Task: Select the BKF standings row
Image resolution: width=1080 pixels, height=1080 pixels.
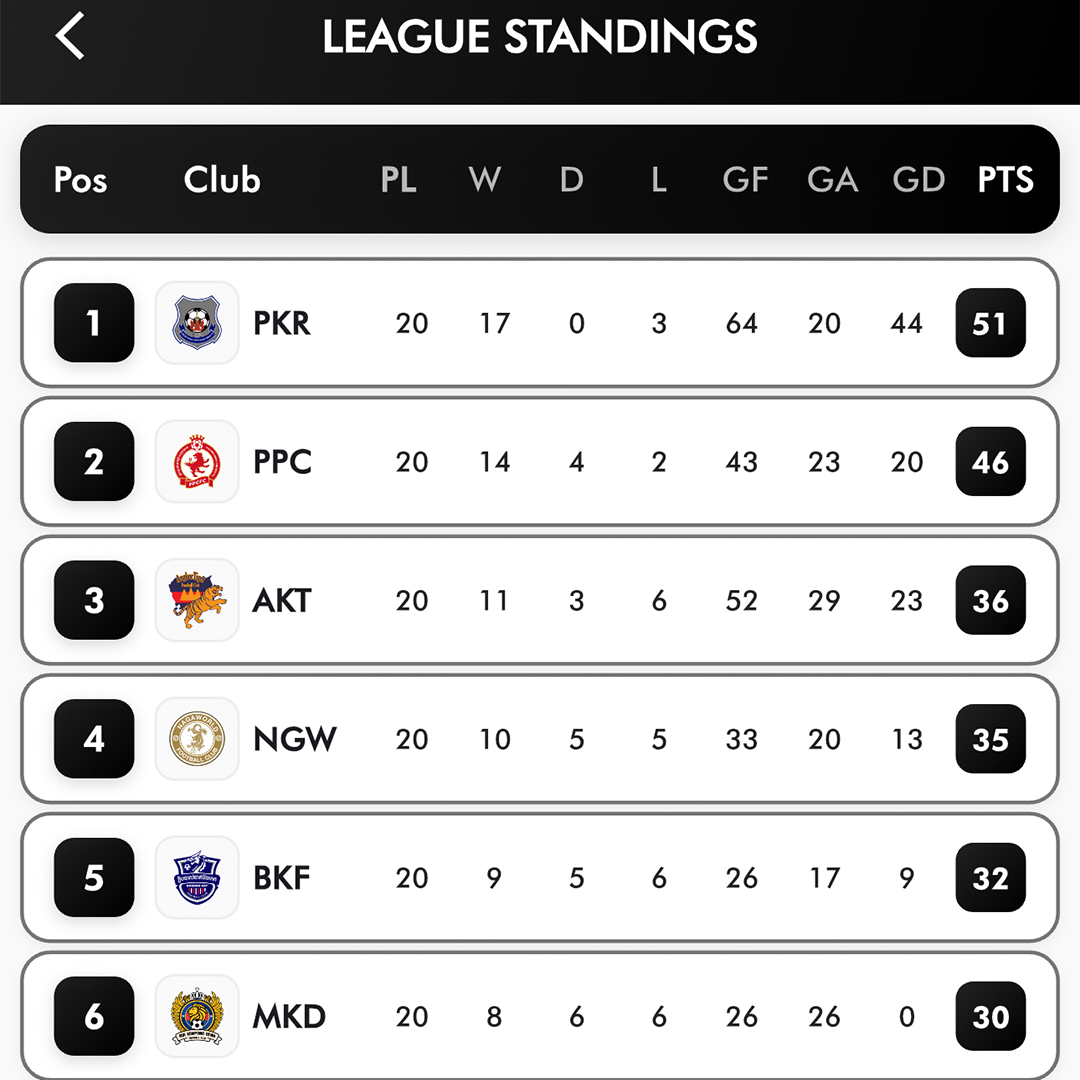Action: [x=540, y=878]
